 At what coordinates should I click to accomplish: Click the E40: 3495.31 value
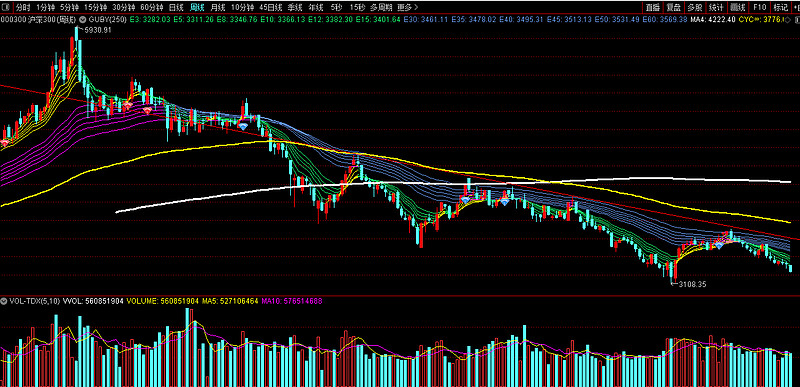click(522, 19)
